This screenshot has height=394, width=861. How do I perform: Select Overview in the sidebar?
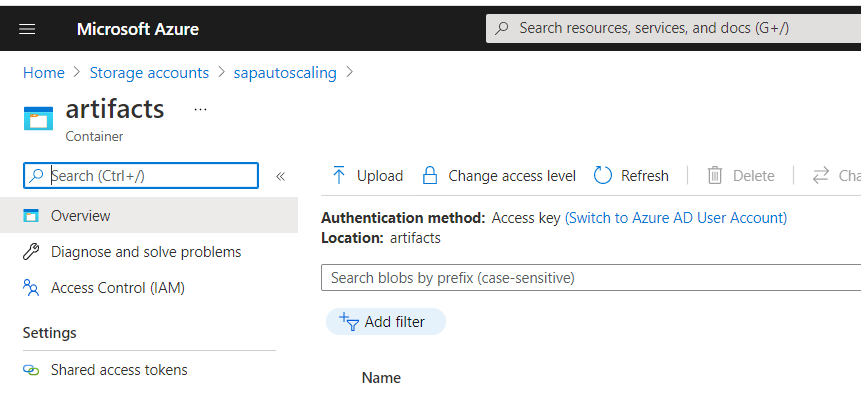(149, 216)
